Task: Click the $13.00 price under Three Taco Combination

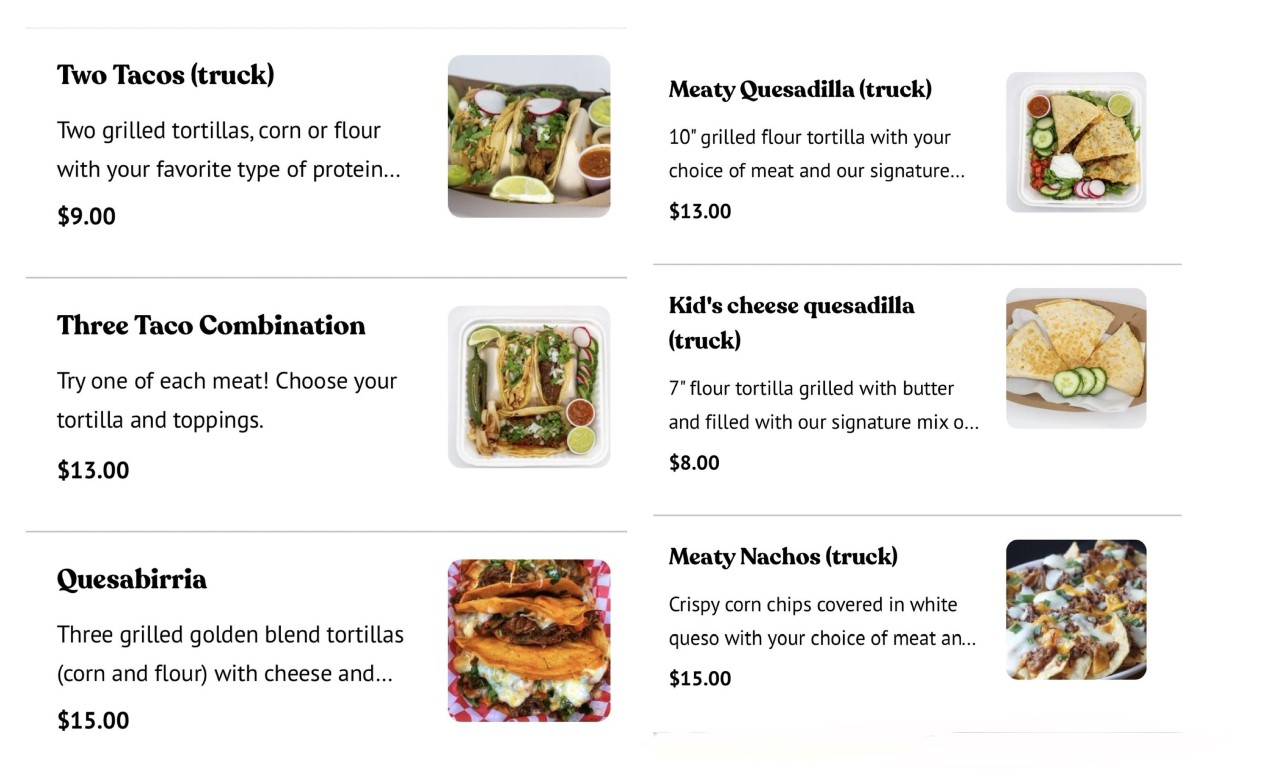Action: coord(93,470)
